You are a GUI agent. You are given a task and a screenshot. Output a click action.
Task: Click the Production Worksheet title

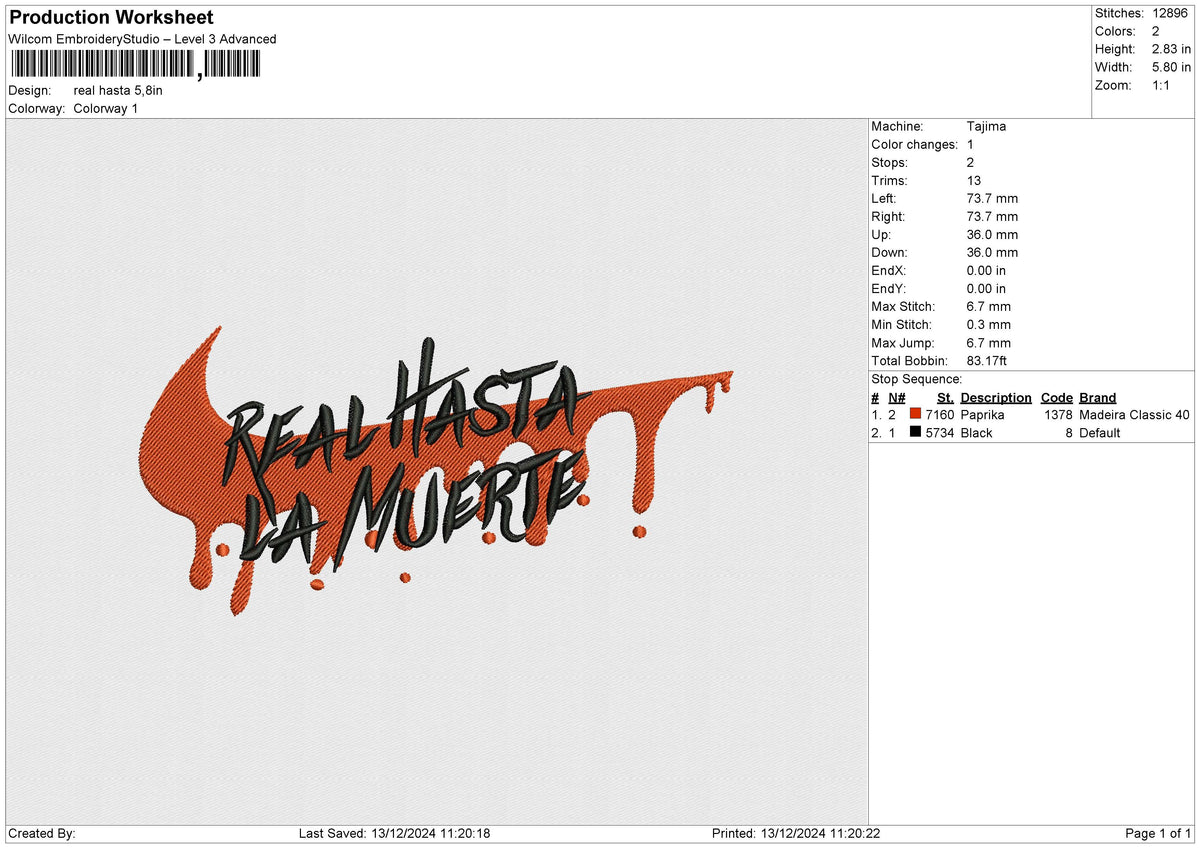[111, 18]
